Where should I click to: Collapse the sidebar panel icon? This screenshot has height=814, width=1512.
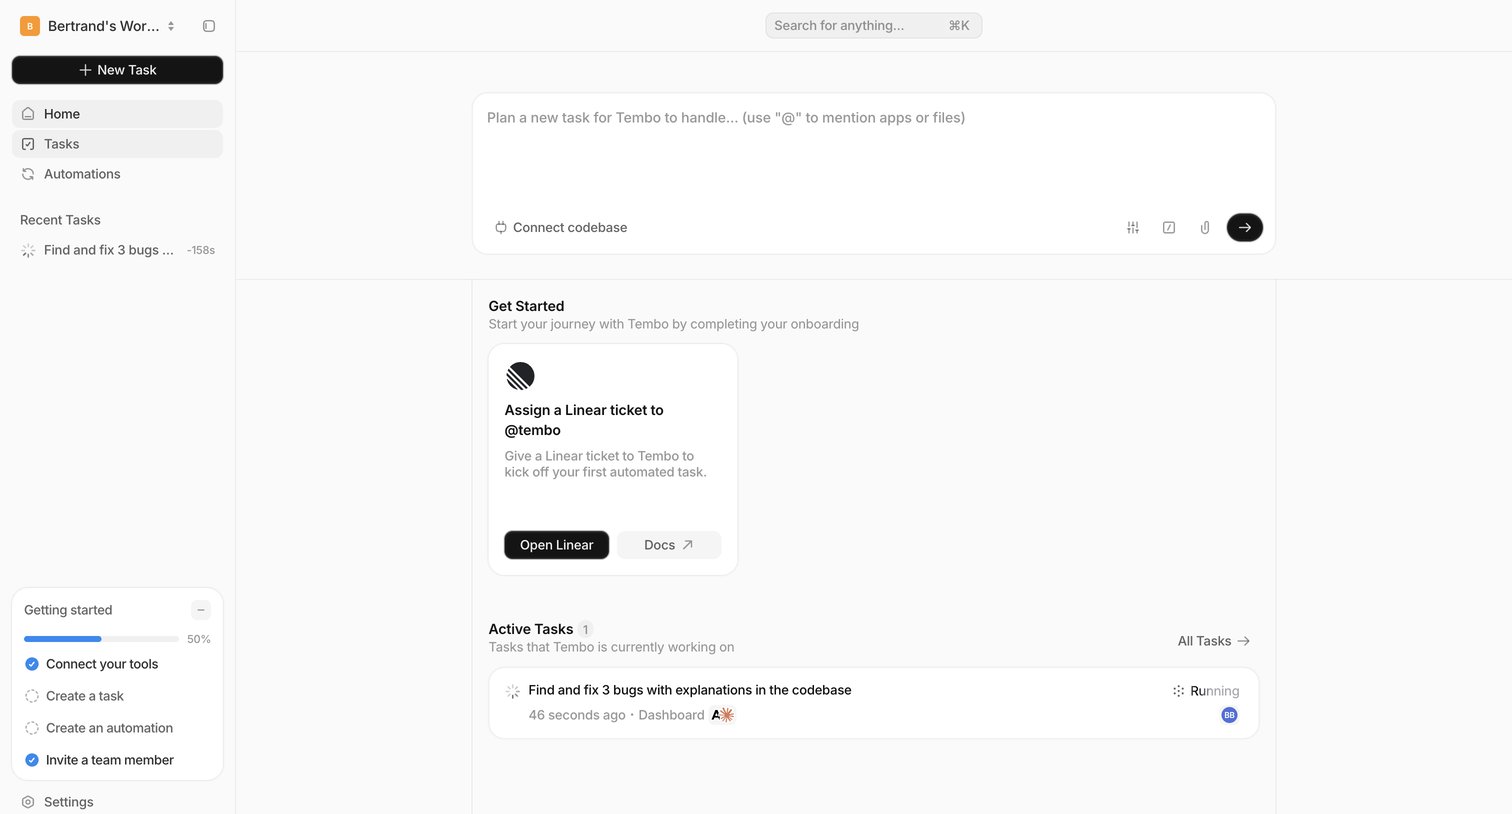click(209, 26)
